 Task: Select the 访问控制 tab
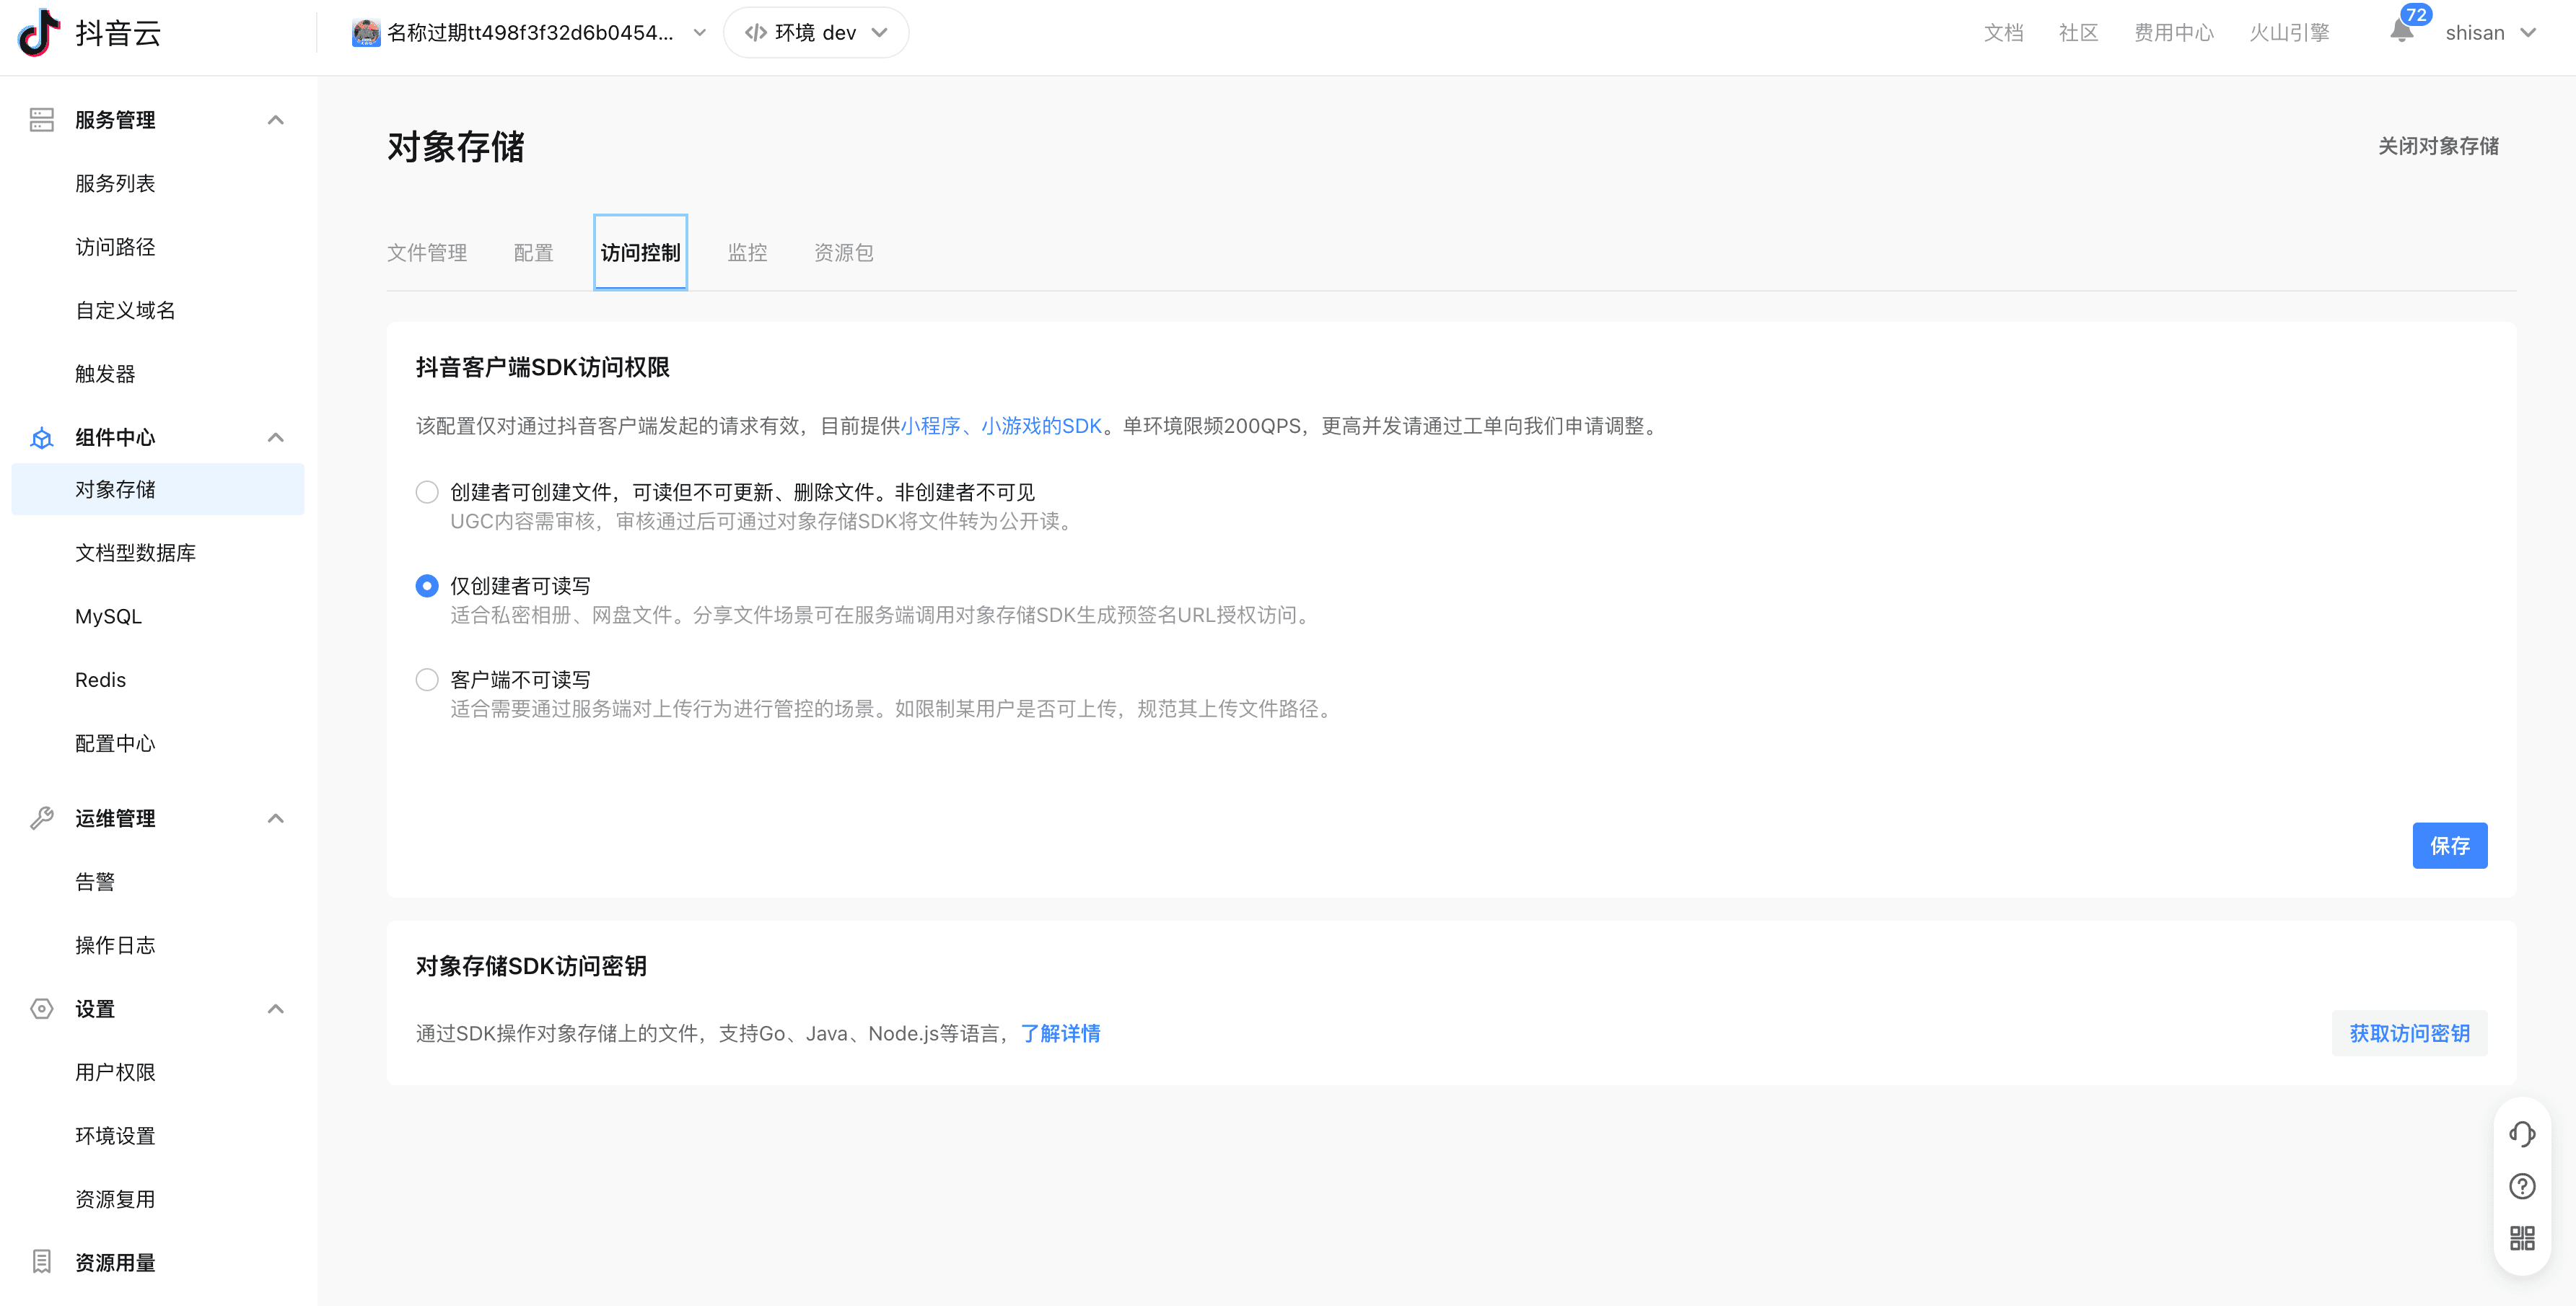click(x=640, y=253)
